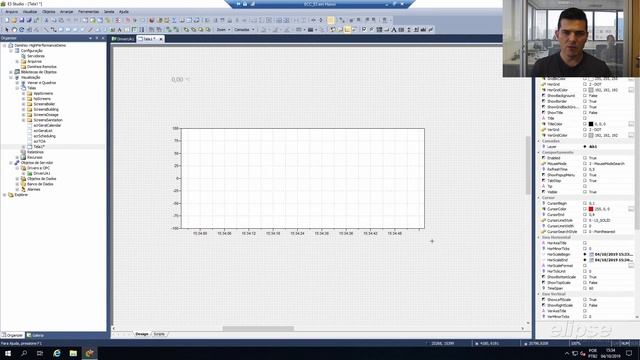Click the ScreenBoiler folder icon

(x=29, y=104)
